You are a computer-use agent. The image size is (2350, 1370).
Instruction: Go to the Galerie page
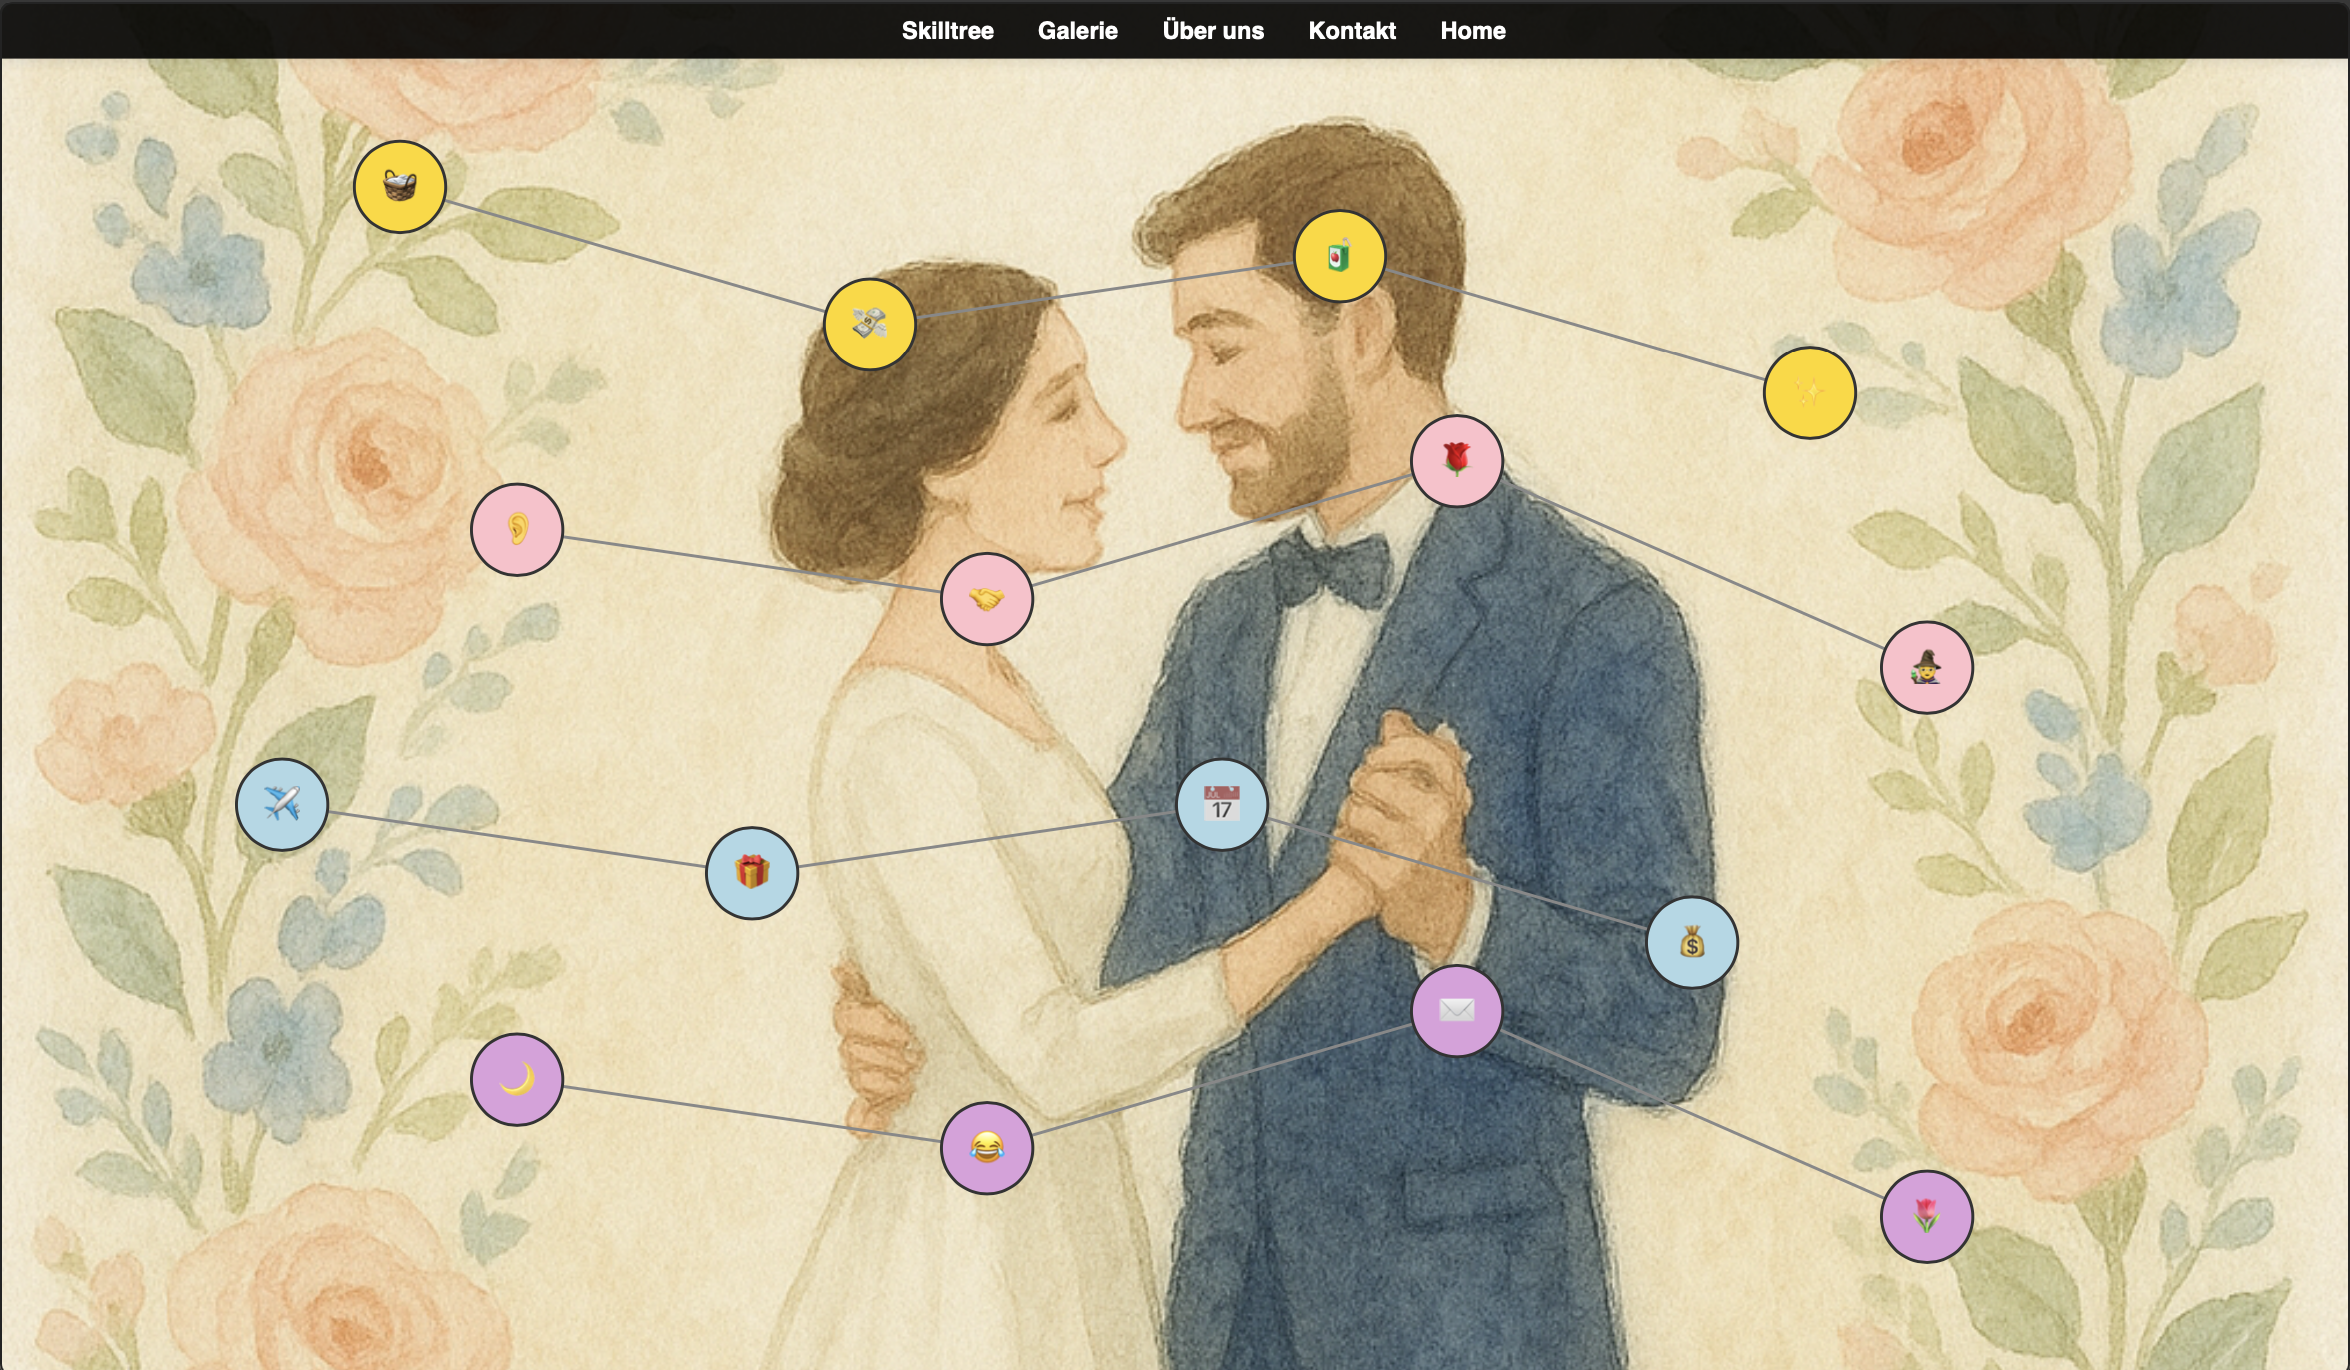pyautogui.click(x=1077, y=31)
